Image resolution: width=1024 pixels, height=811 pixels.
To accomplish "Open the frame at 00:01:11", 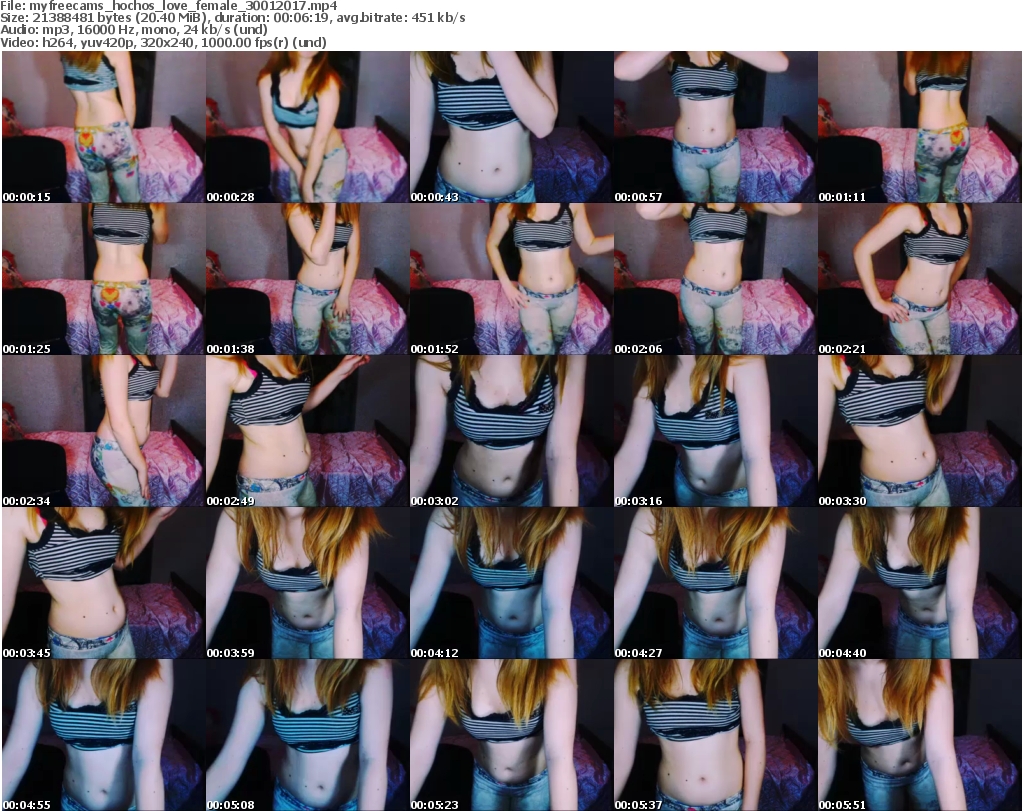I will pos(920,127).
